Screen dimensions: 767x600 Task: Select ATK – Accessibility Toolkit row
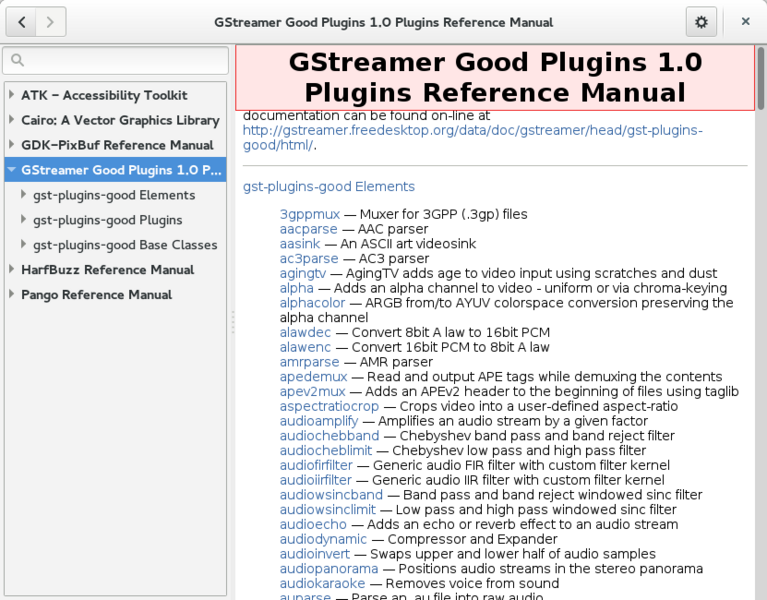[x=115, y=95]
